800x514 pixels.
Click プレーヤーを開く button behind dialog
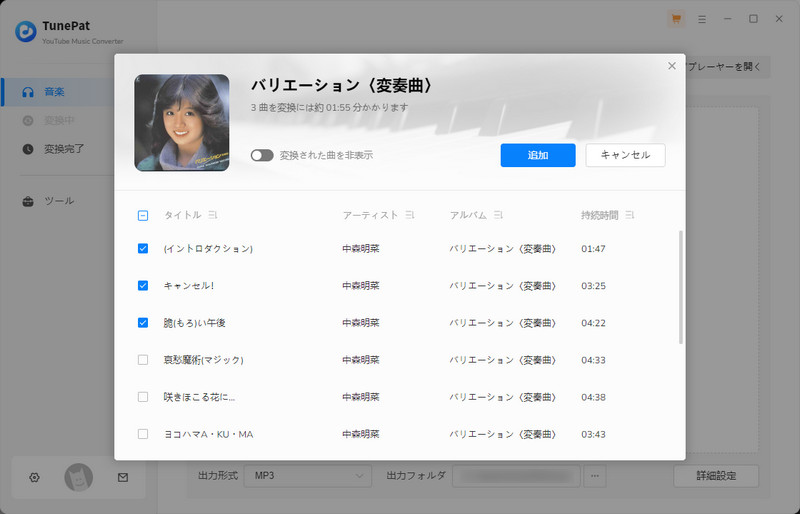728,67
